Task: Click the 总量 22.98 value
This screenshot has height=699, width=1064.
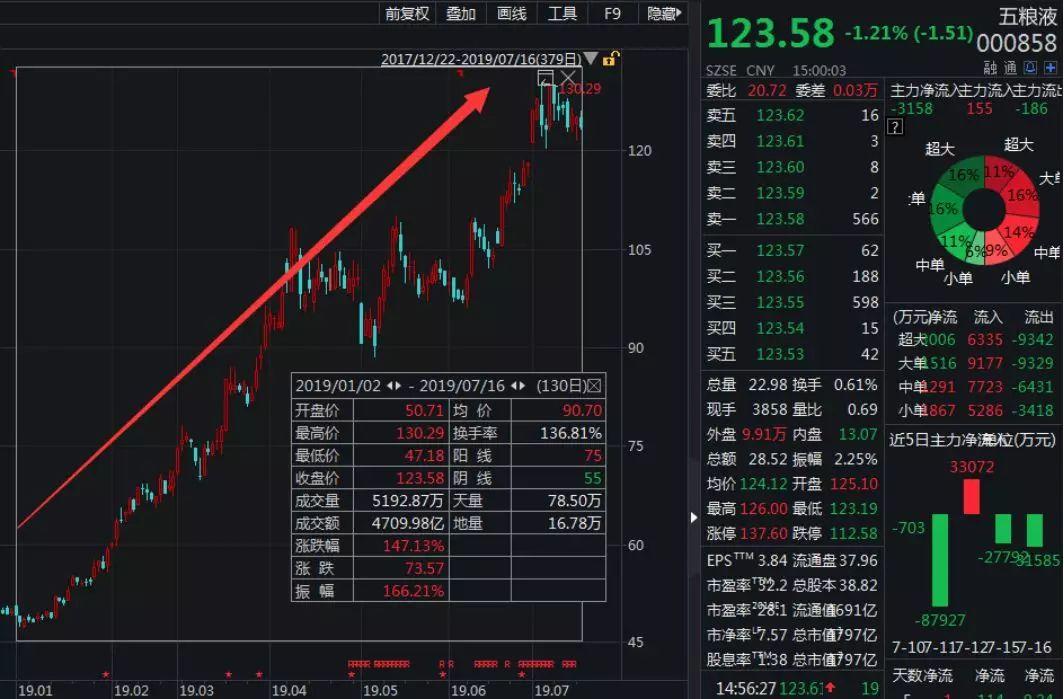Action: (x=767, y=385)
